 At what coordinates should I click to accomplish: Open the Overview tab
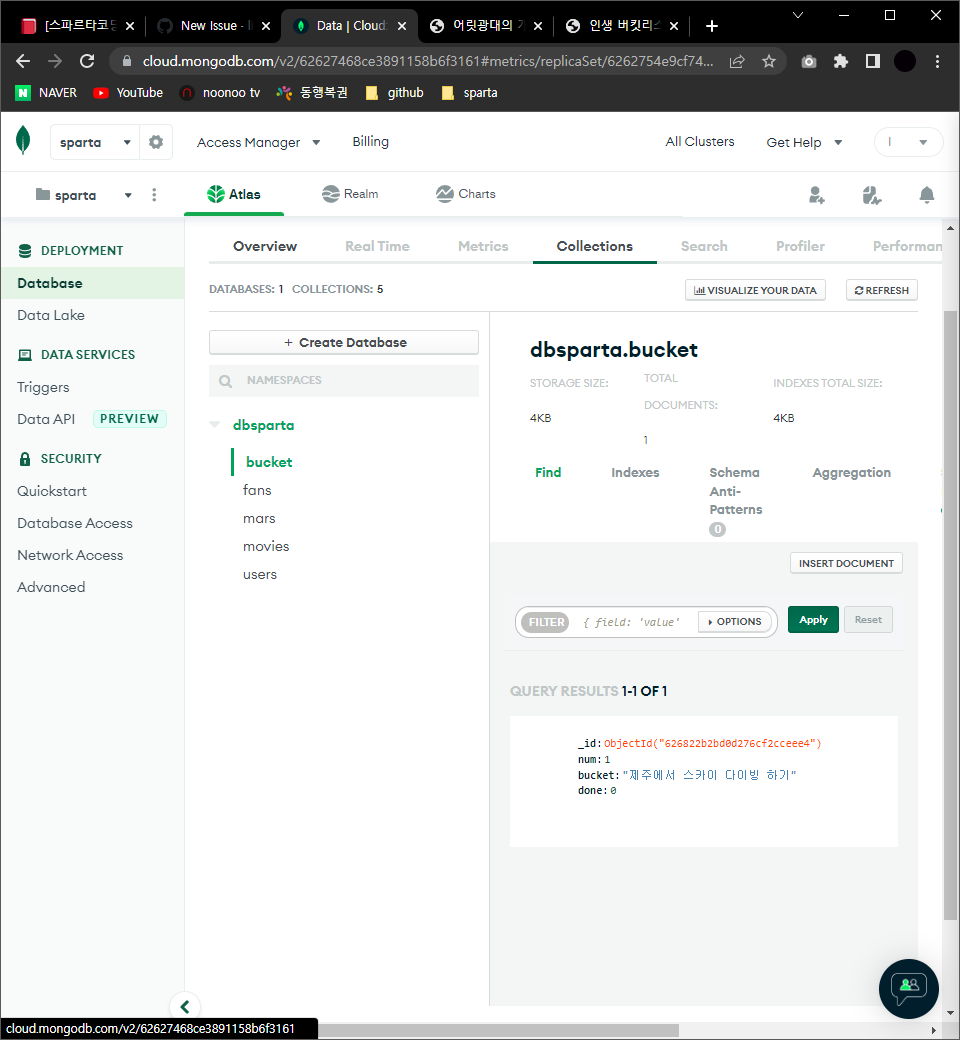[265, 246]
